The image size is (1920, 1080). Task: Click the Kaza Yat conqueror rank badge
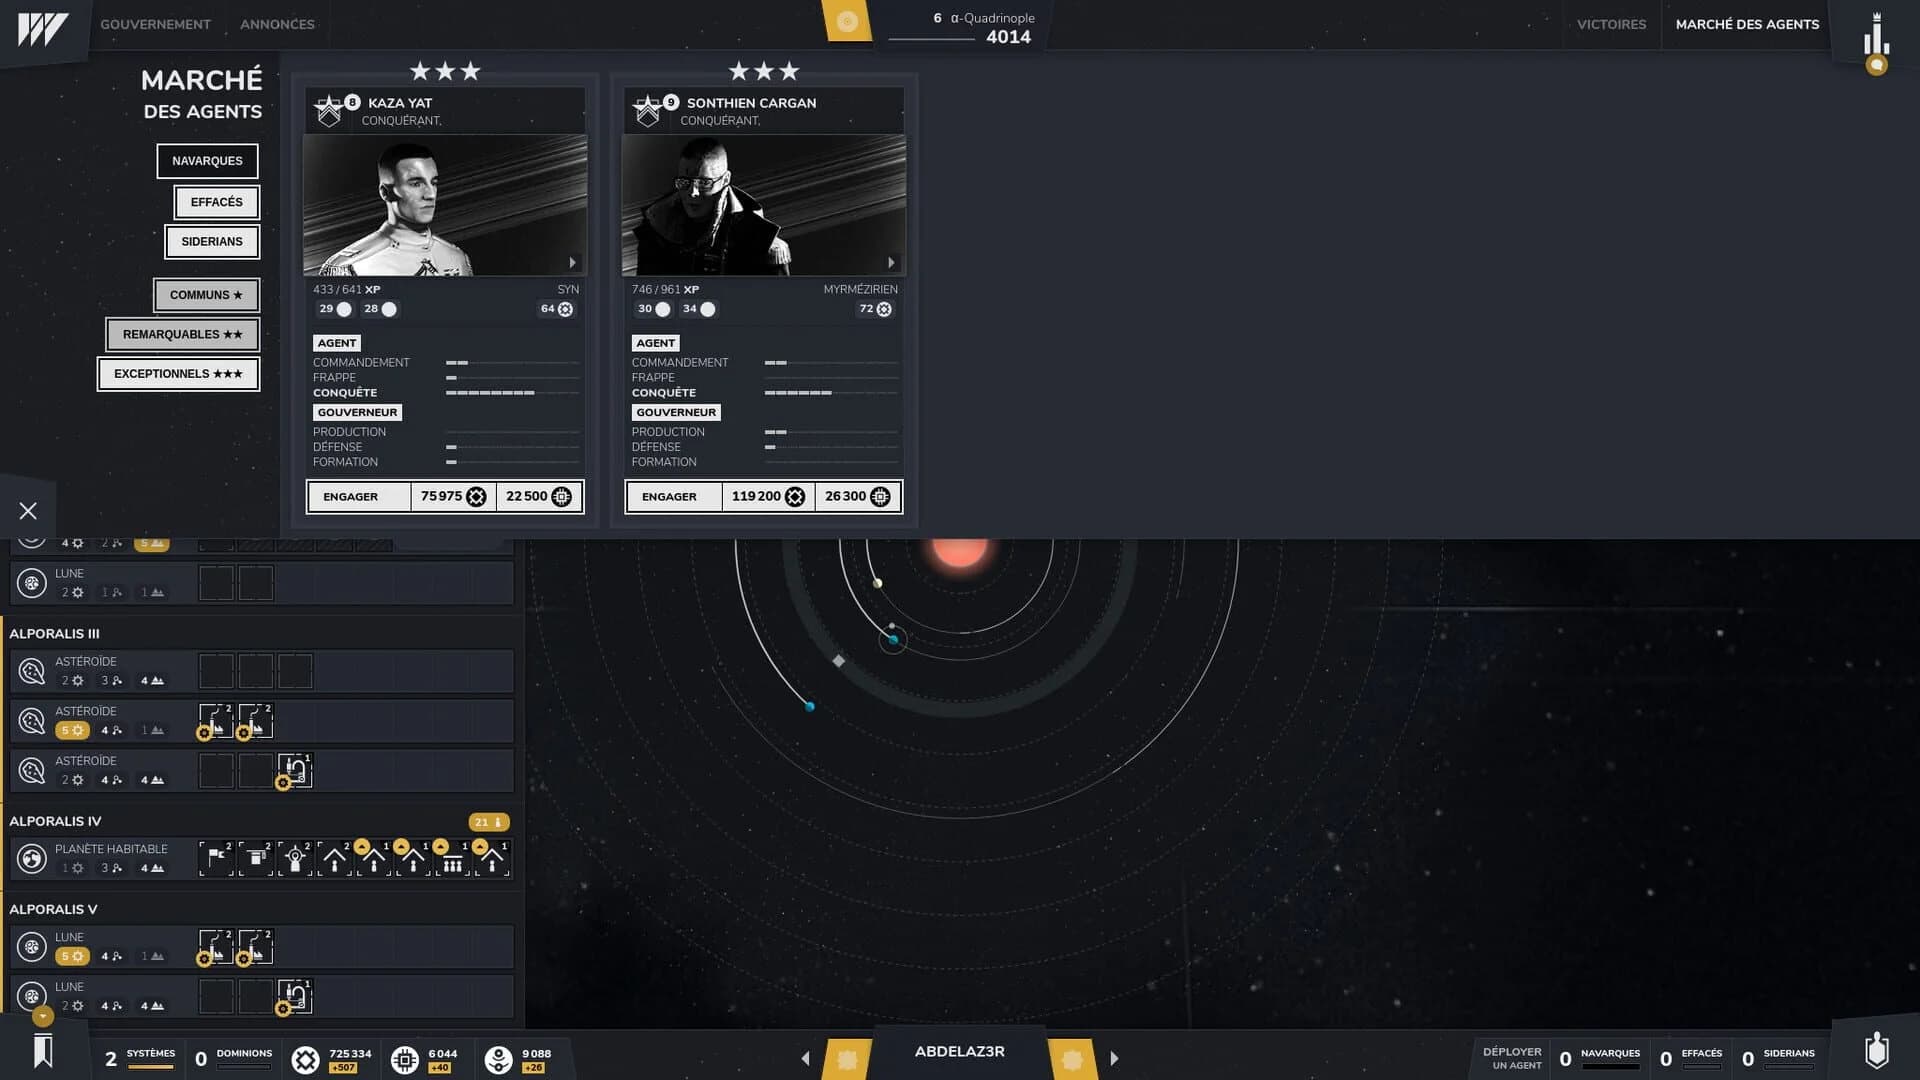click(331, 110)
